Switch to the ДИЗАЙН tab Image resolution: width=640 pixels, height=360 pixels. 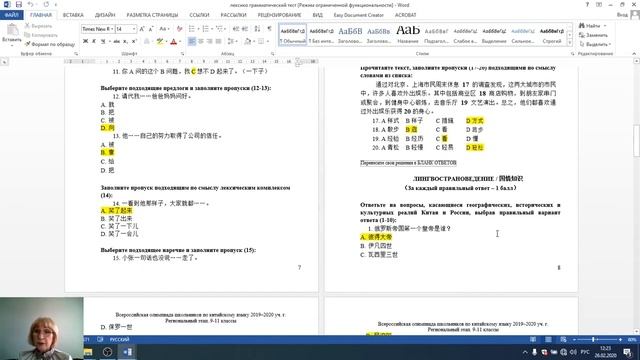click(x=105, y=15)
